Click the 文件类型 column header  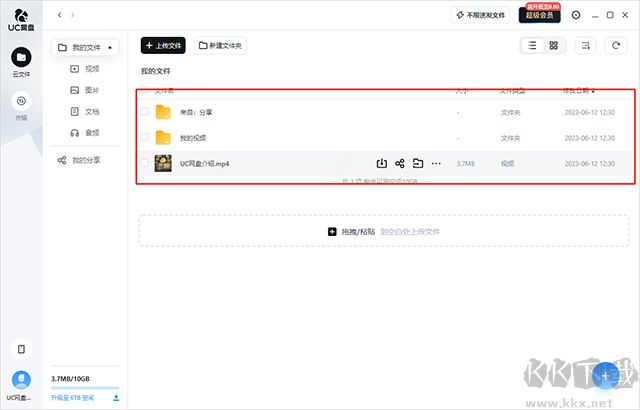click(x=513, y=91)
